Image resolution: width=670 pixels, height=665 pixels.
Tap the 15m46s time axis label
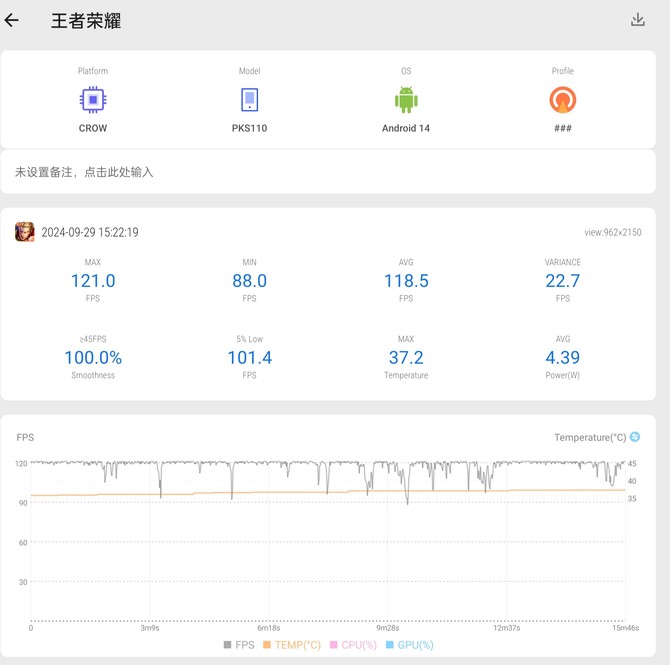click(x=626, y=628)
